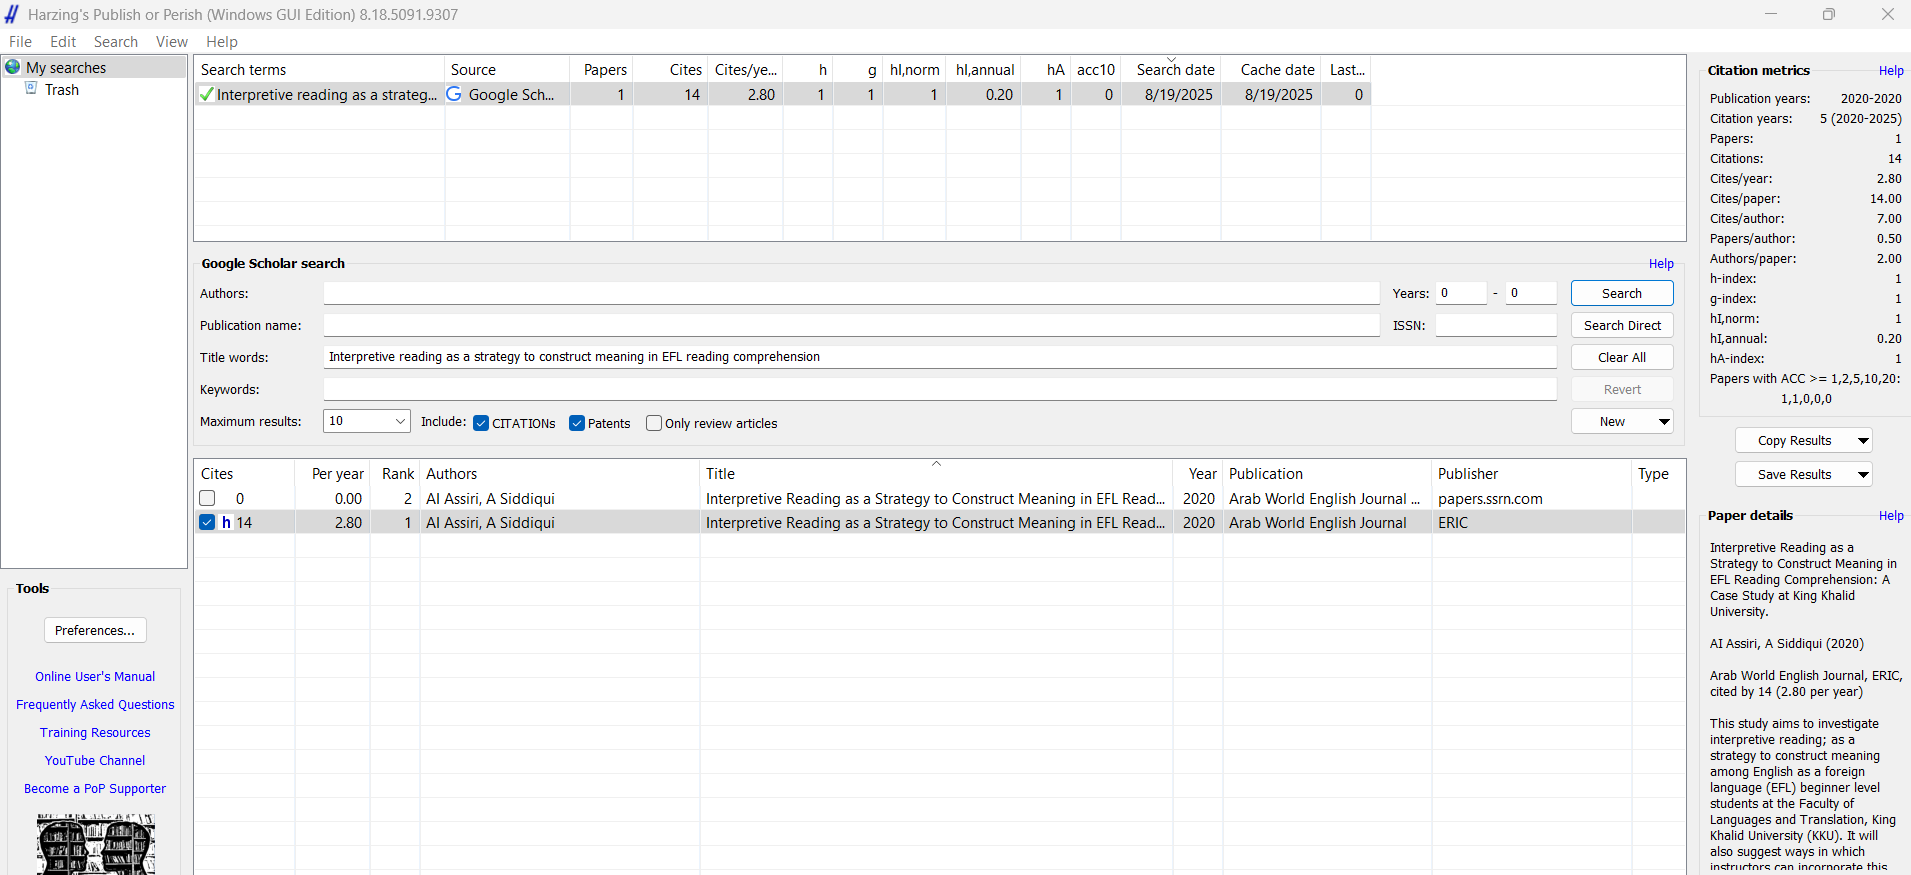The height and width of the screenshot is (875, 1911).
Task: Click the h-index marker icon beside 14 cites
Action: [x=227, y=522]
